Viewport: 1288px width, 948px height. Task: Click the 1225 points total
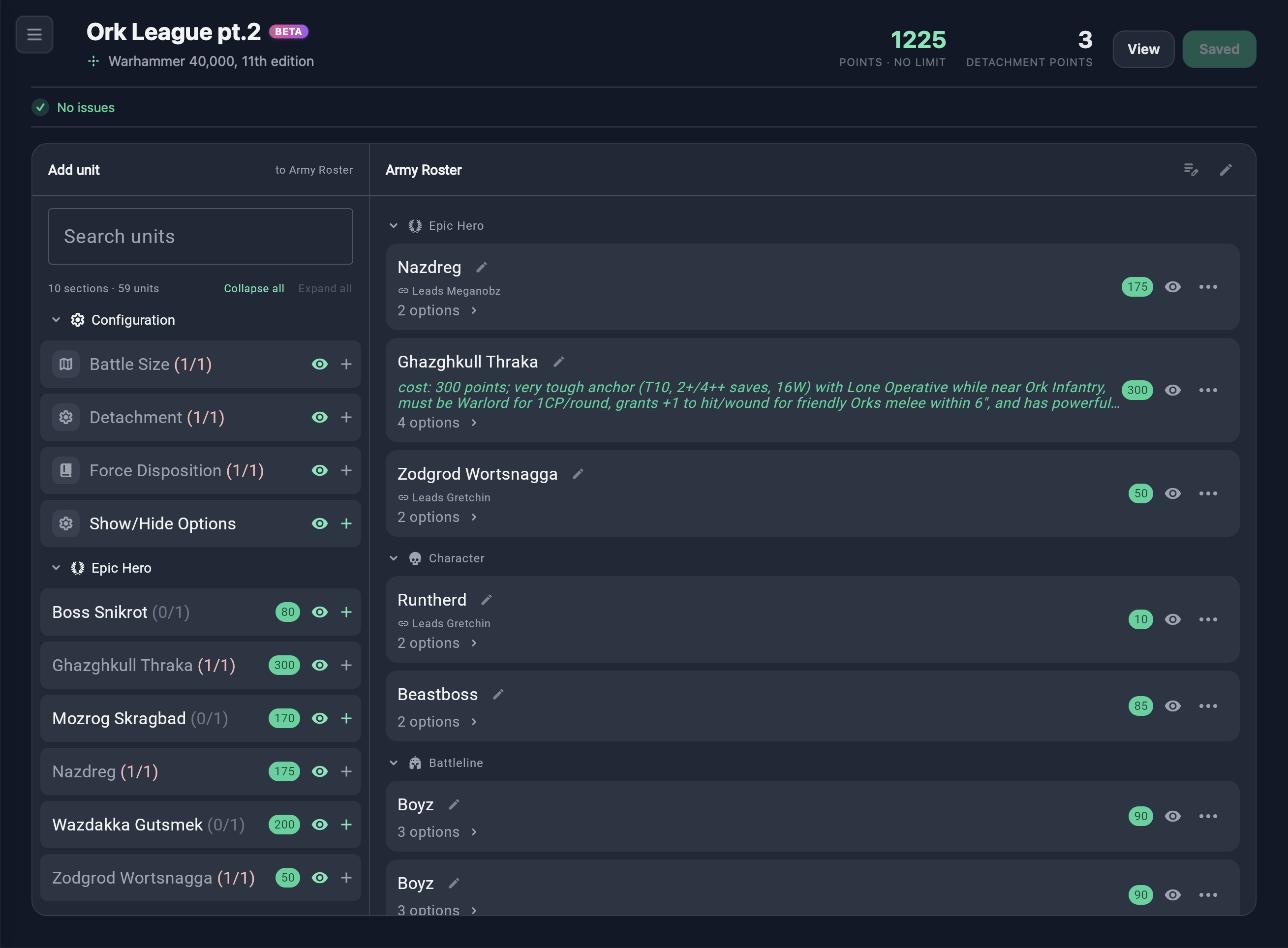[x=918, y=40]
